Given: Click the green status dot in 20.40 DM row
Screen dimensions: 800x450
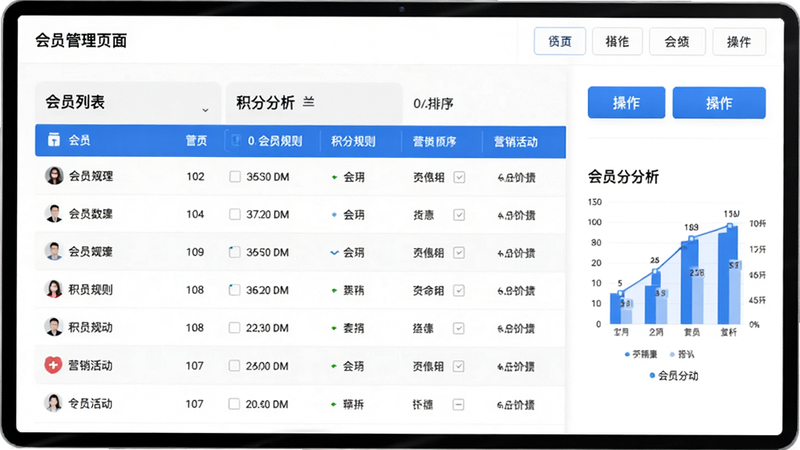Looking at the screenshot, I should pos(334,404).
